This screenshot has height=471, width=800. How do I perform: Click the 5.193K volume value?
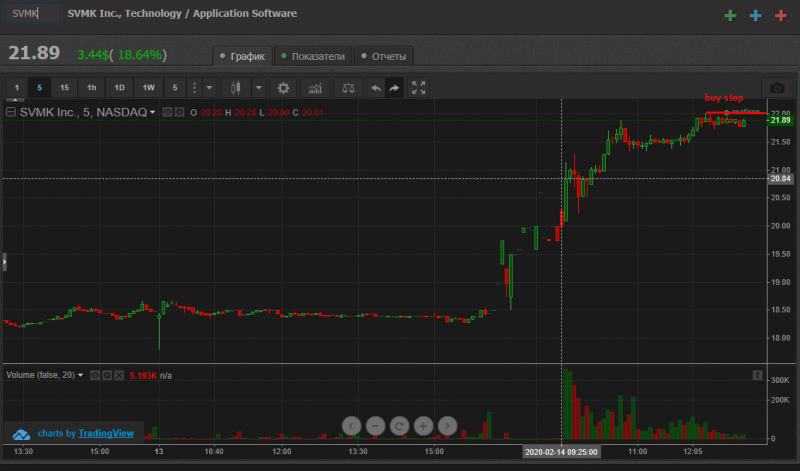pyautogui.click(x=143, y=376)
